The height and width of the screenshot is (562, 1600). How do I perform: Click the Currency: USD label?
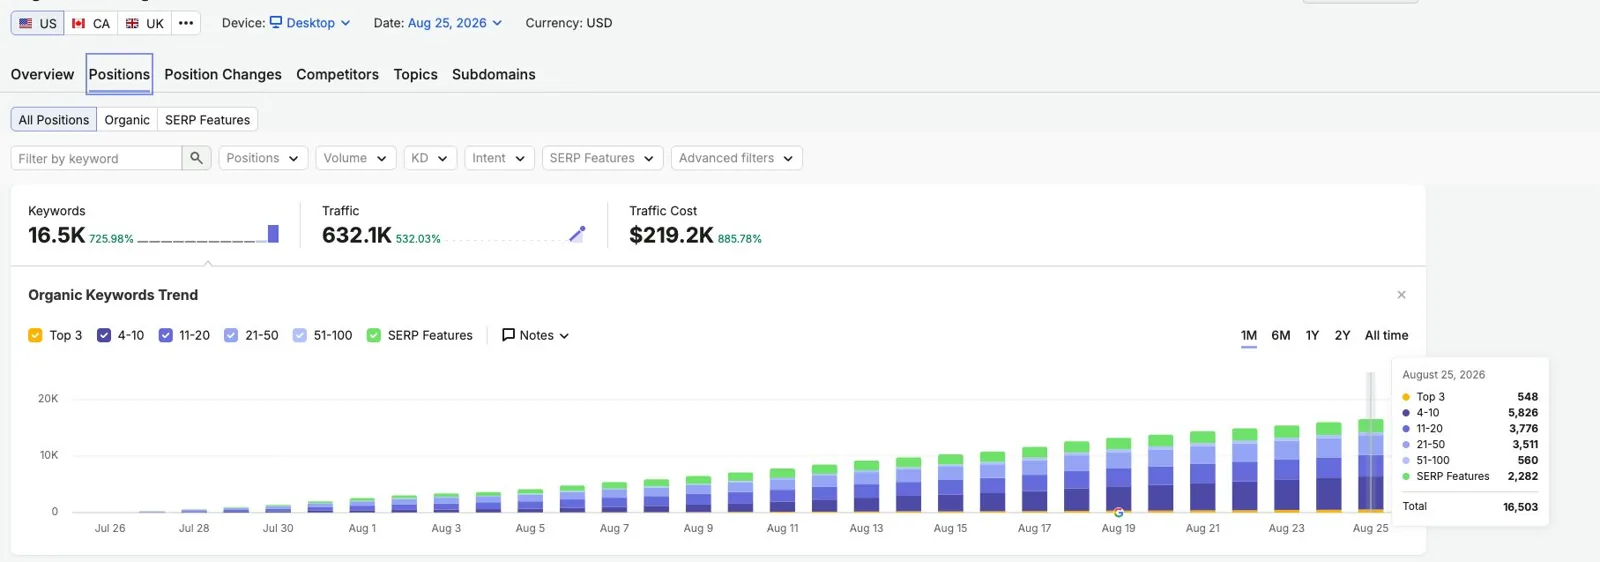[569, 23]
